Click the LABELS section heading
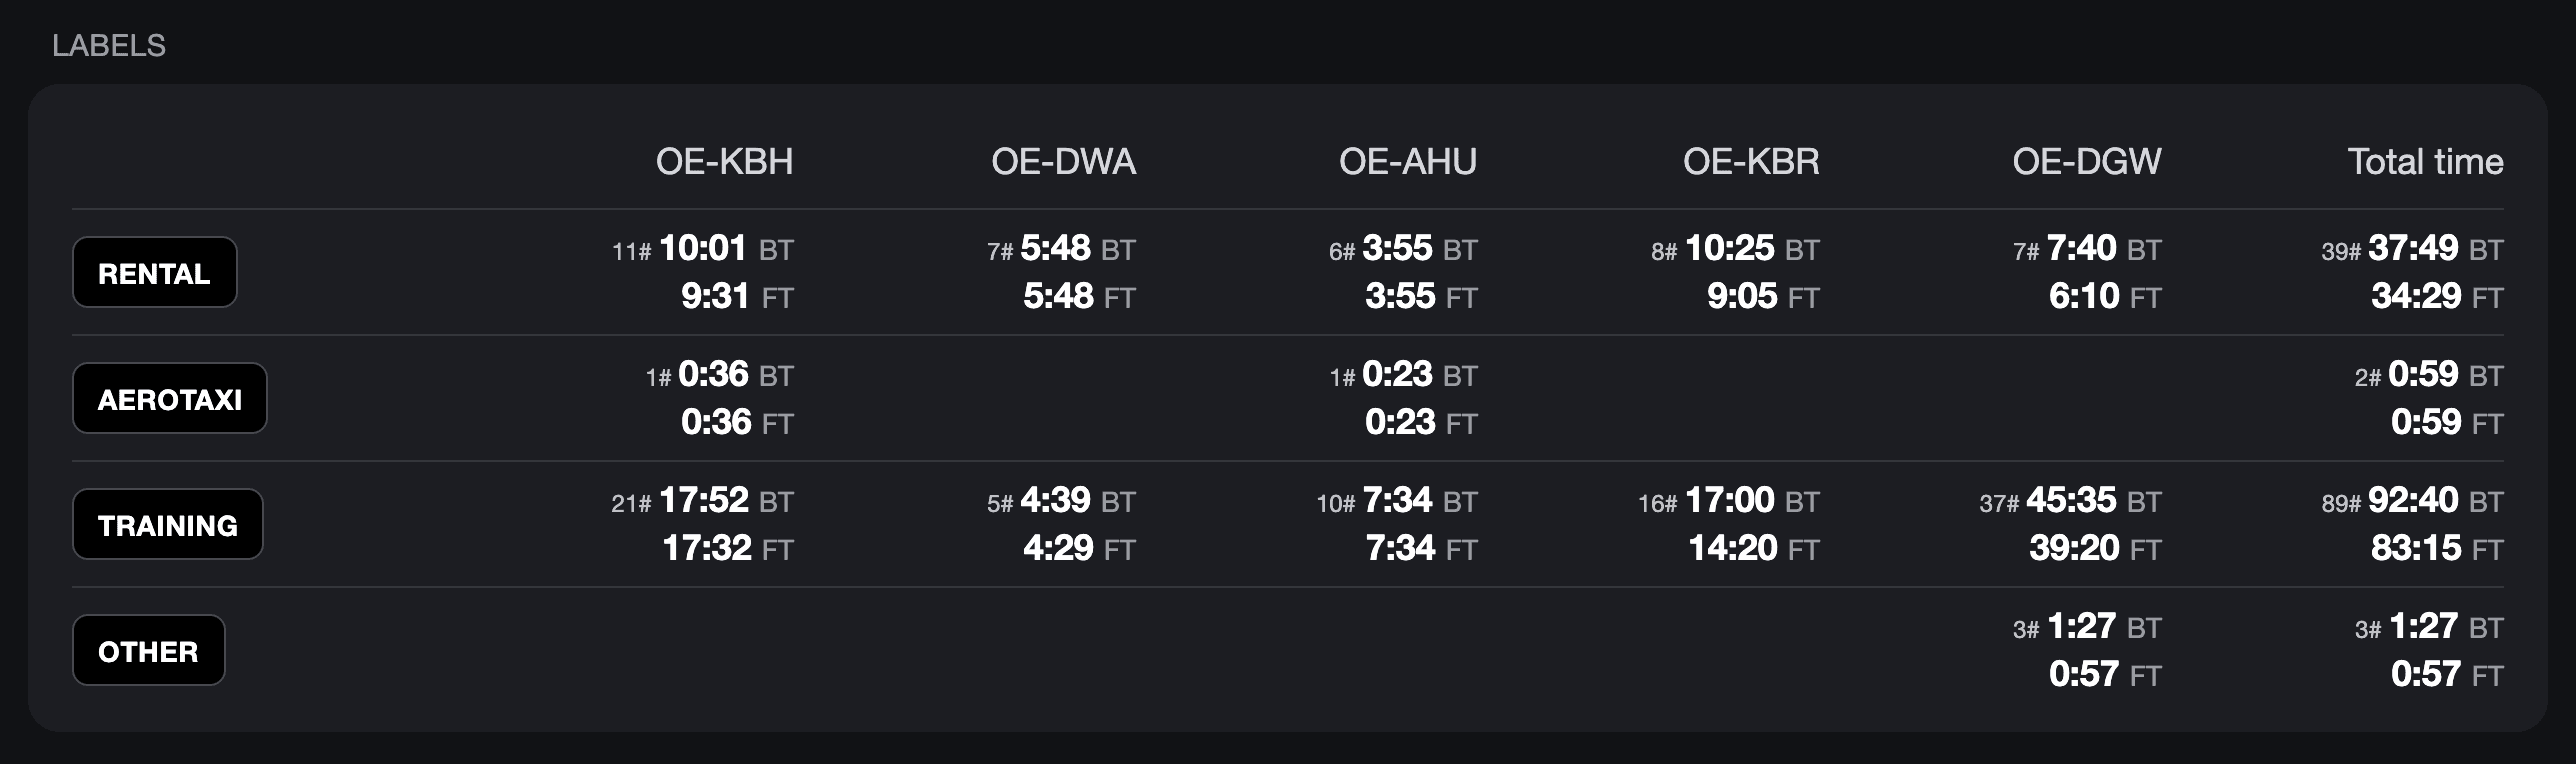The image size is (2576, 764). point(109,46)
